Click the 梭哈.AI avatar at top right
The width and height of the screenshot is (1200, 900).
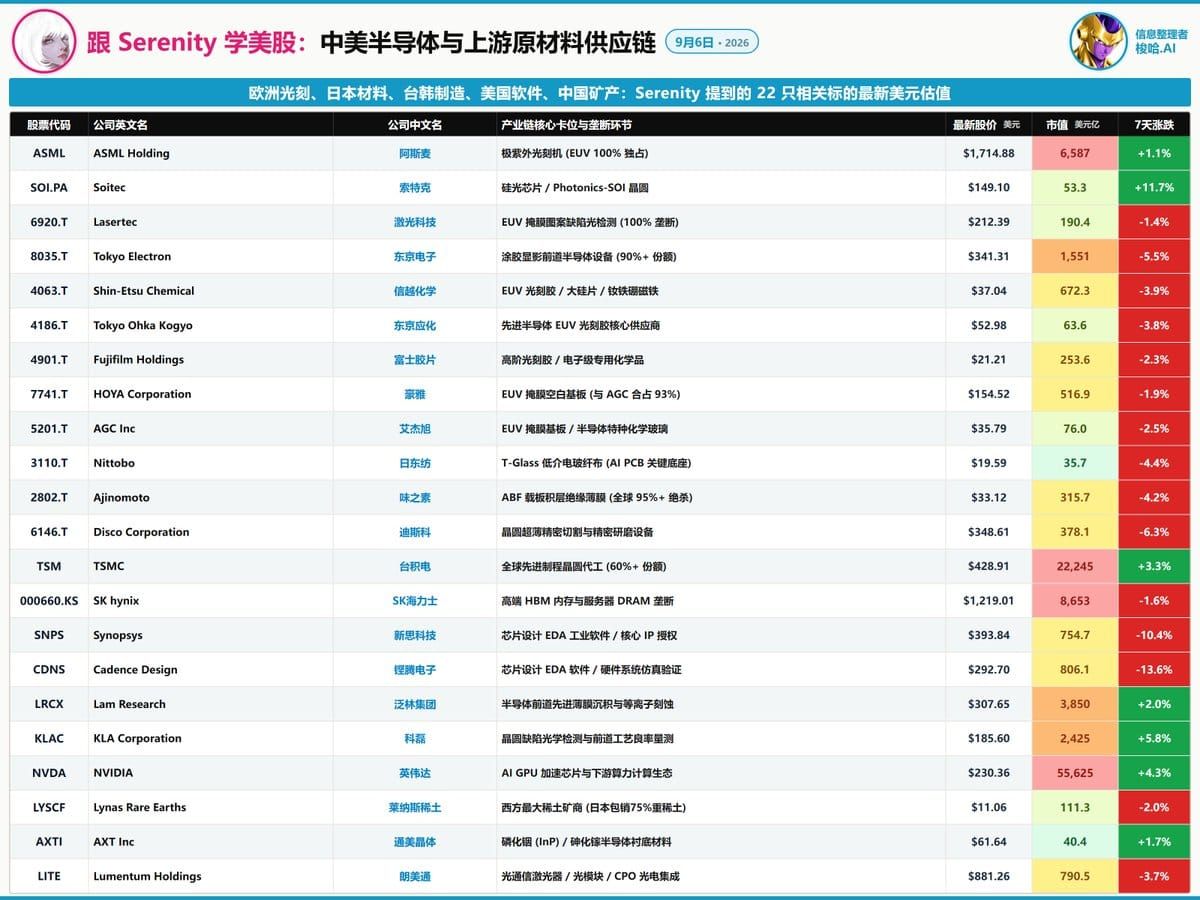(x=1099, y=42)
